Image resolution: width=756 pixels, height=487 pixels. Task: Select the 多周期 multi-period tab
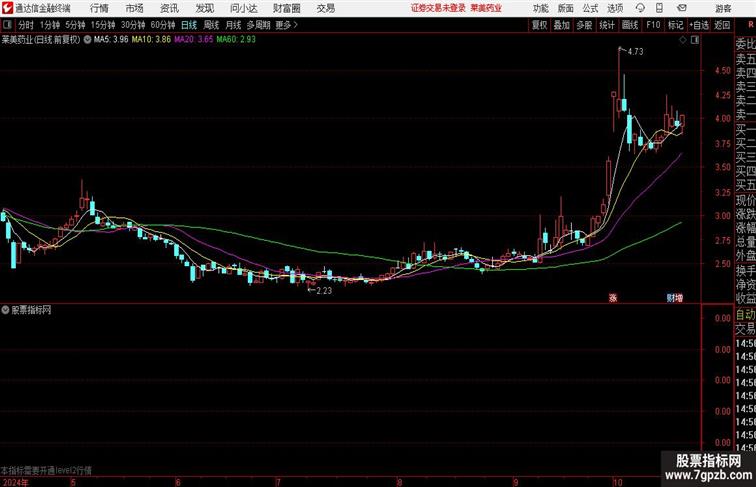(258, 25)
